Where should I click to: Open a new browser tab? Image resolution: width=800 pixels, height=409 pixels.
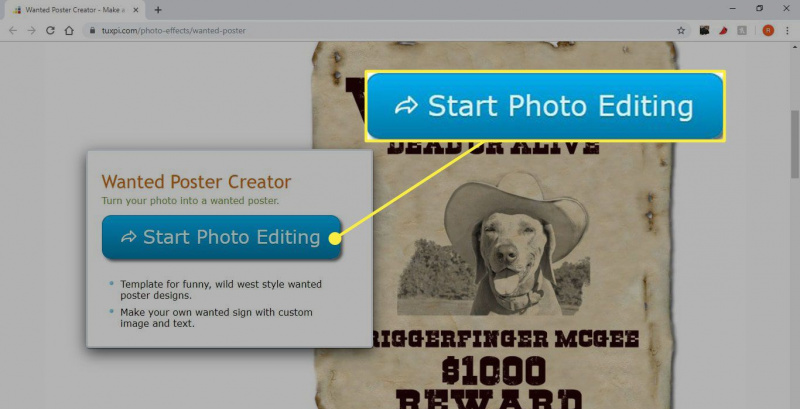click(158, 10)
